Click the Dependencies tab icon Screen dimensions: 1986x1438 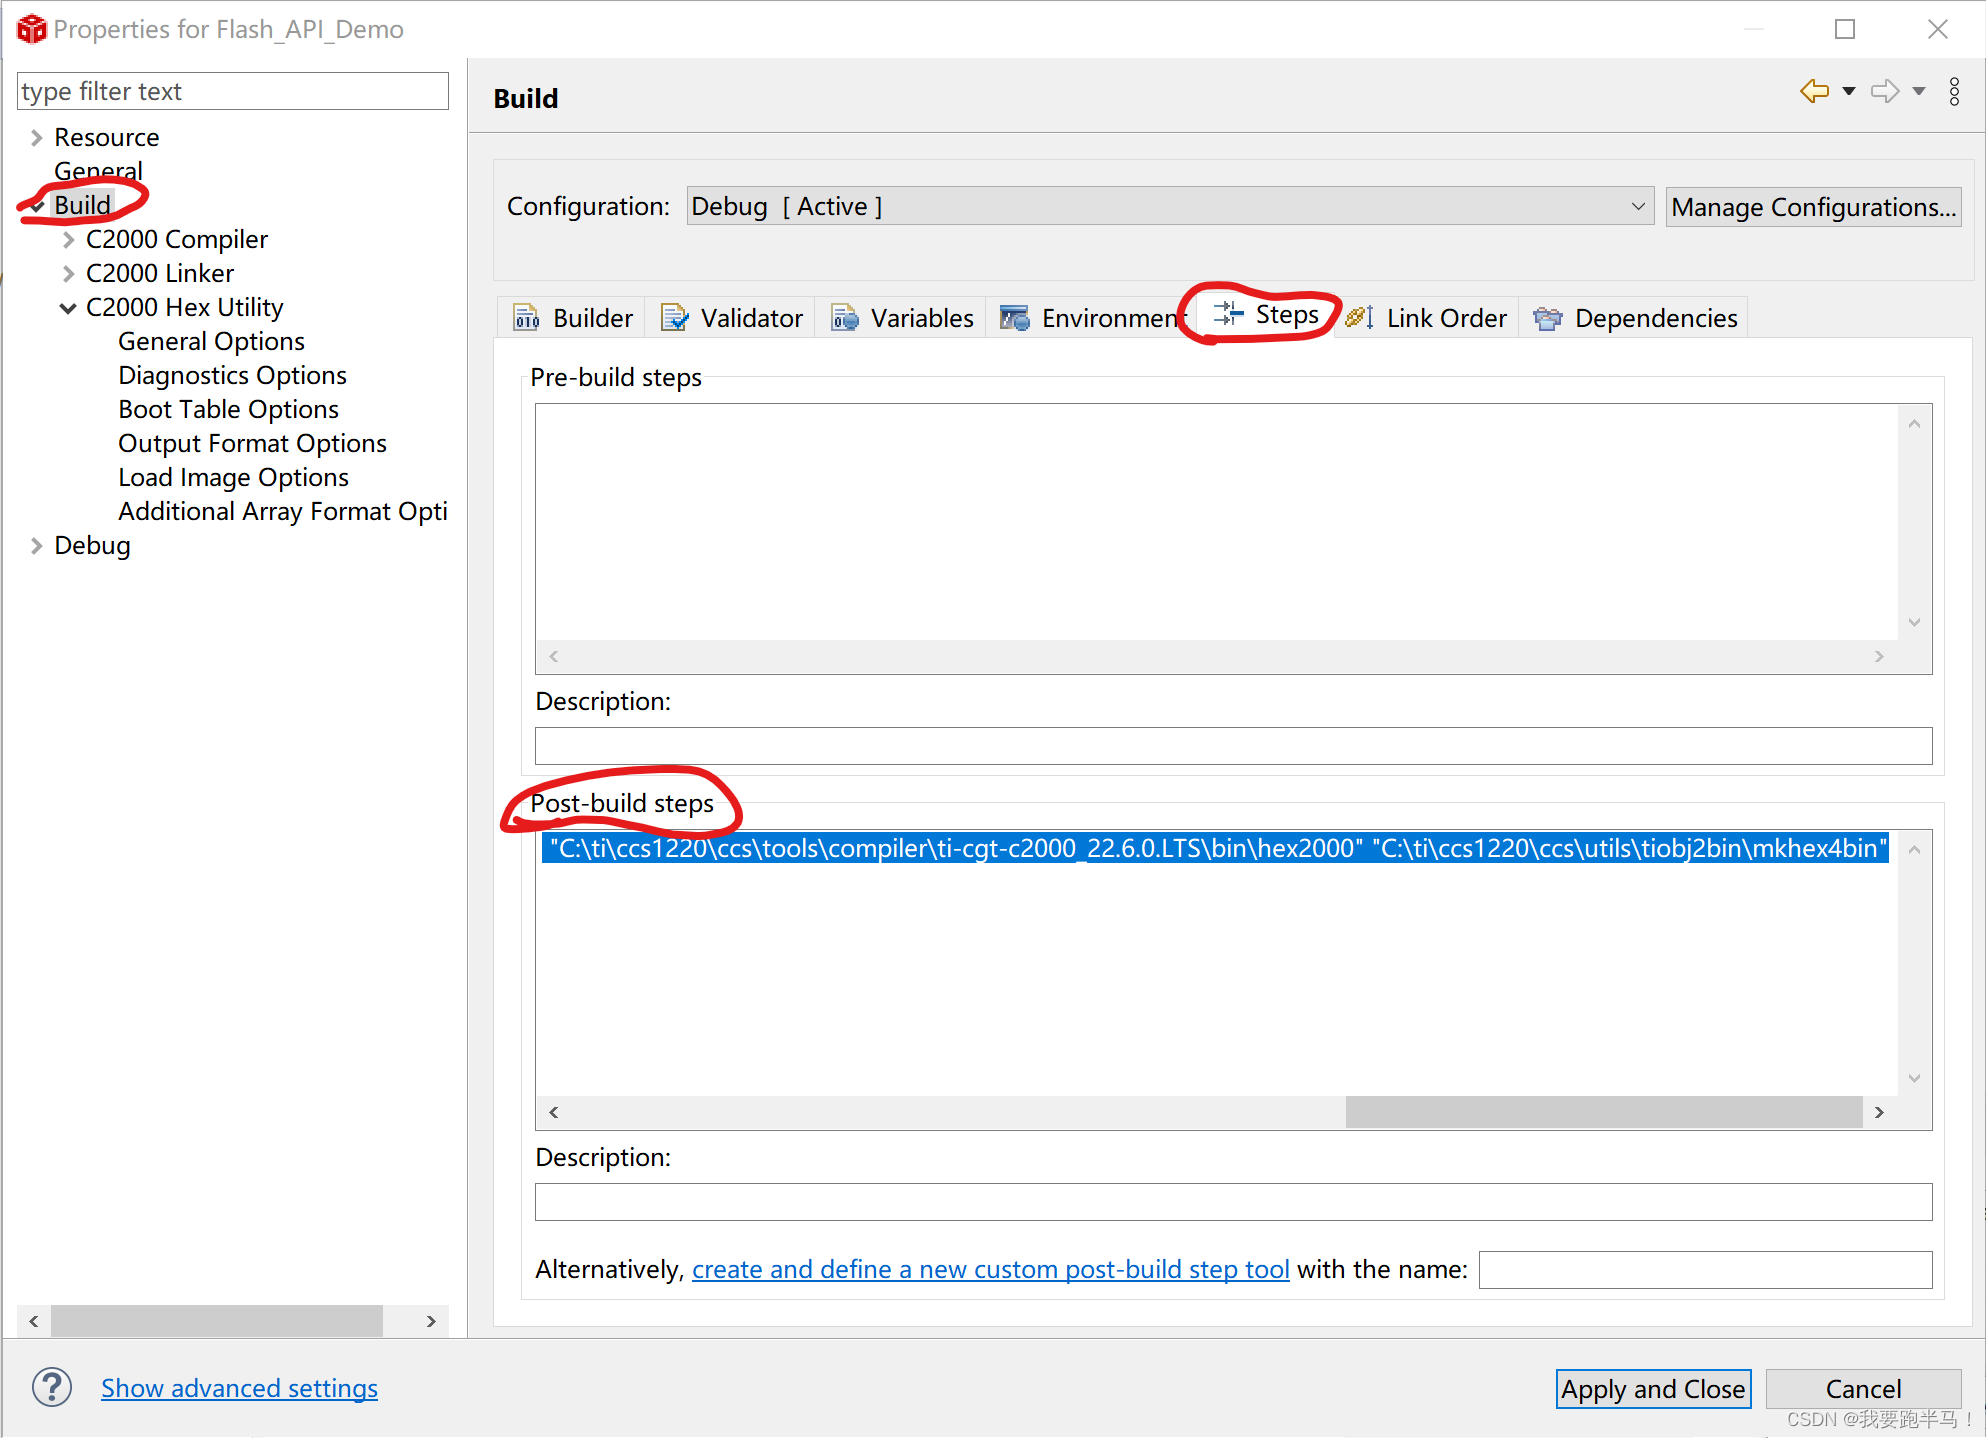tap(1547, 318)
